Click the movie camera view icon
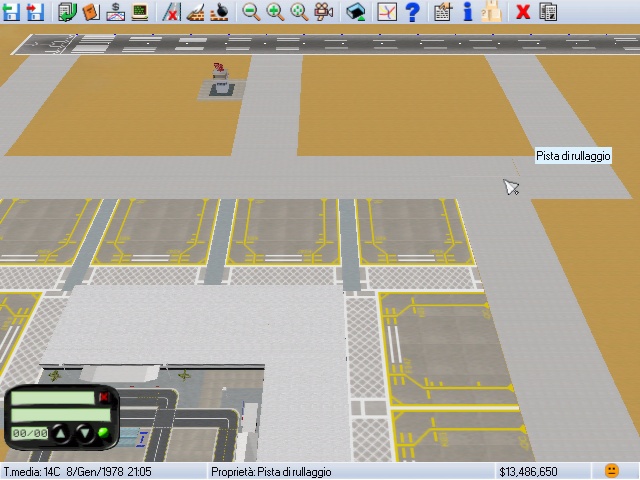The image size is (640, 480). 323,11
